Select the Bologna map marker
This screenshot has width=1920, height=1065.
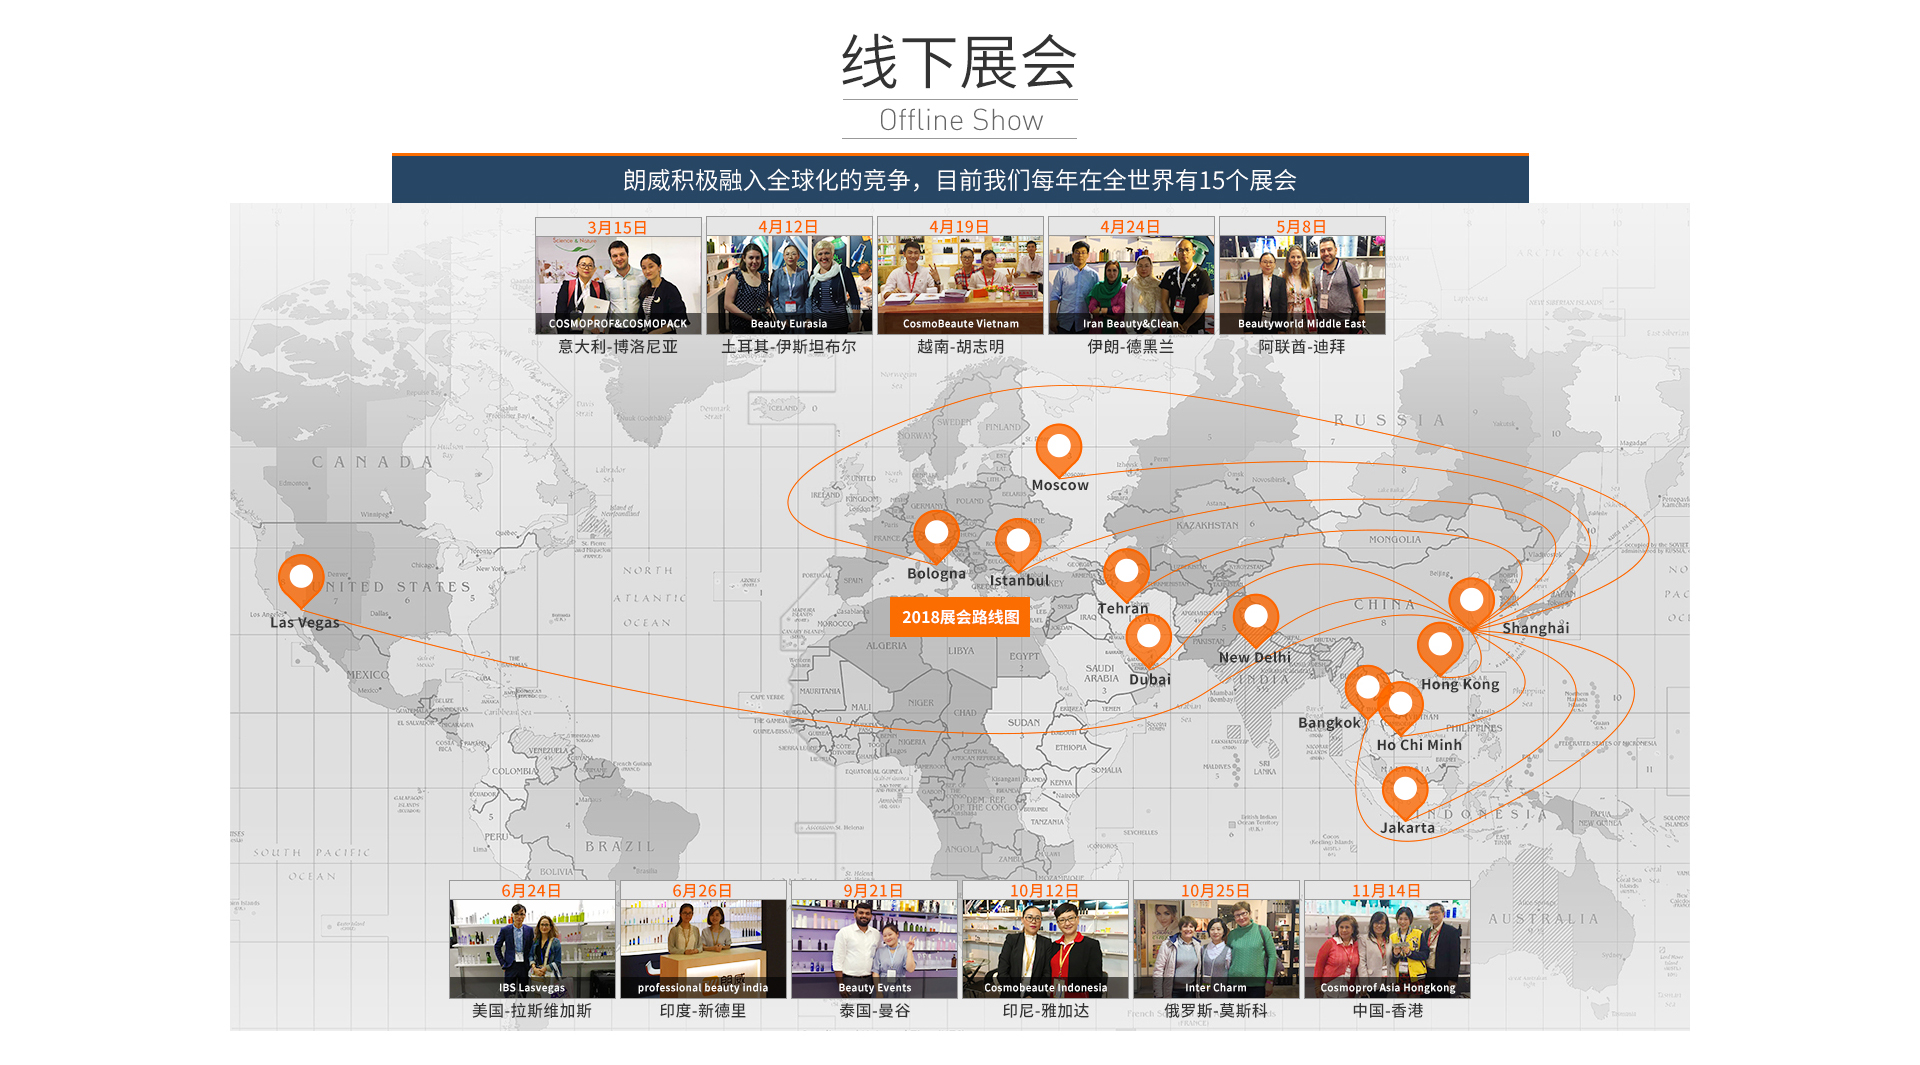coord(936,535)
